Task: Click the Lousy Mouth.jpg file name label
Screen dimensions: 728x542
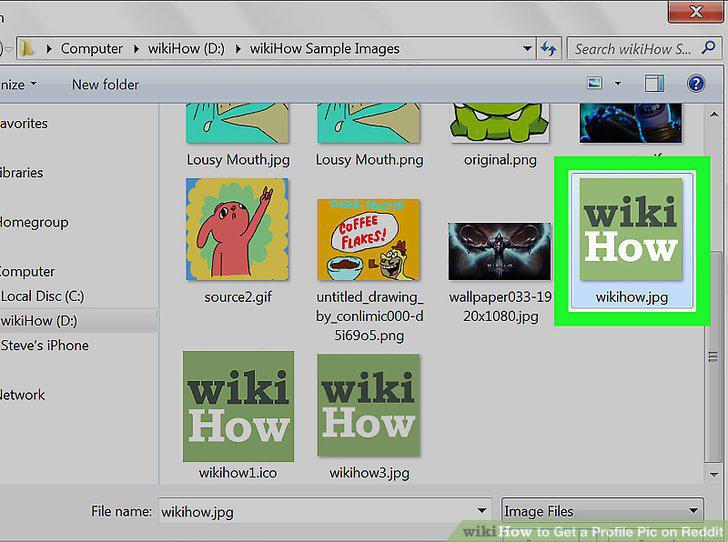Action: point(238,160)
